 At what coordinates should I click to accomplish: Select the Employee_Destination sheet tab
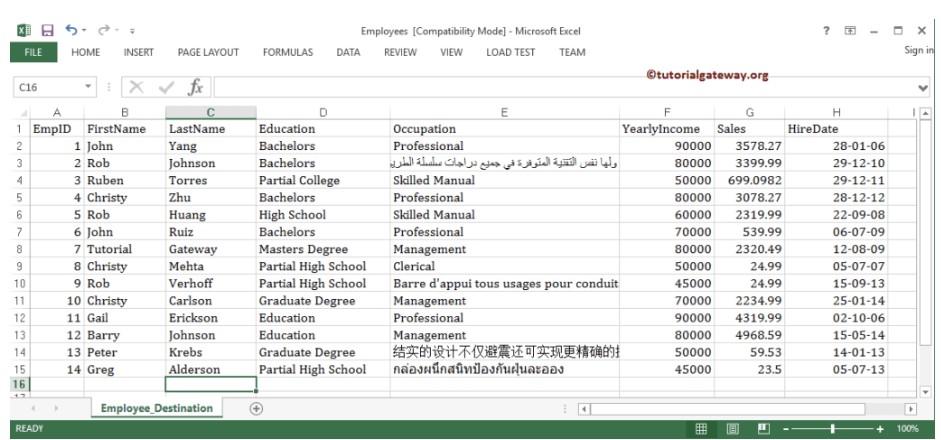click(157, 408)
